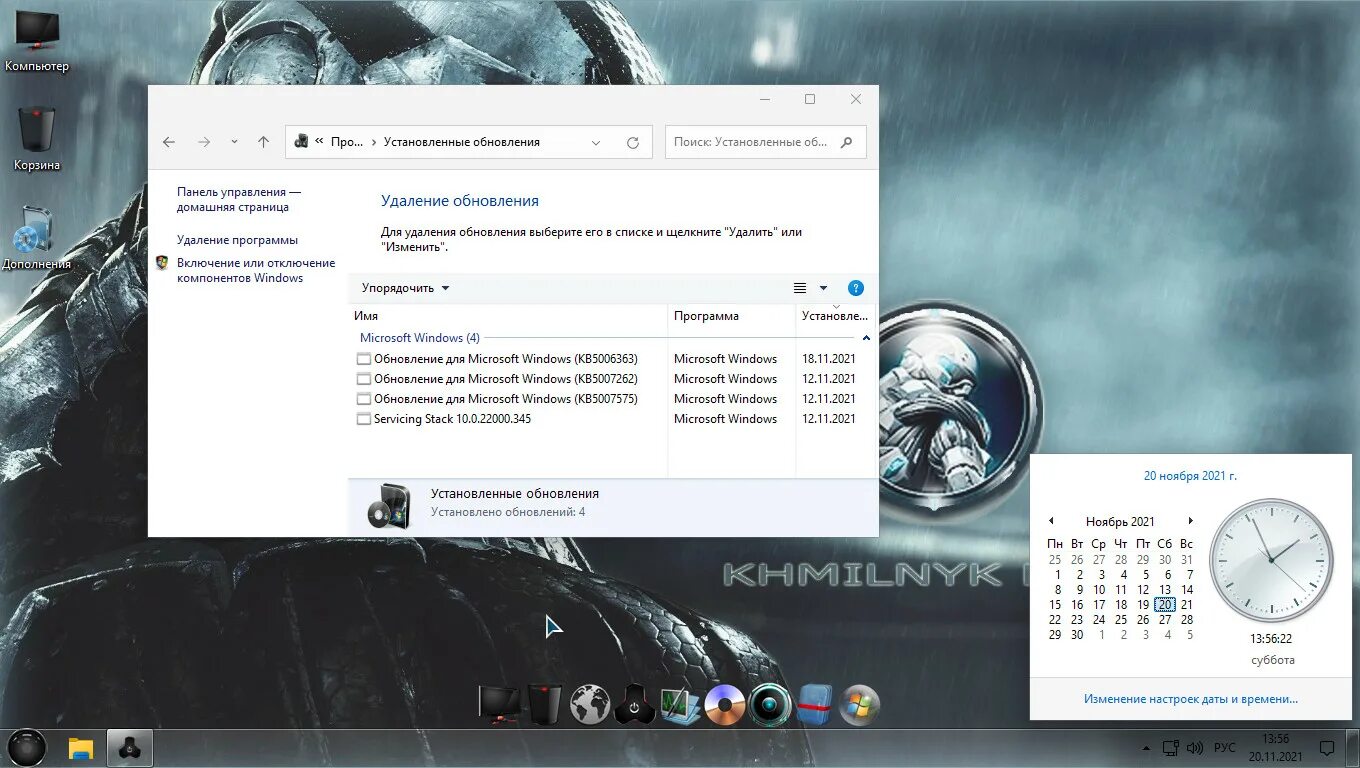The width and height of the screenshot is (1360, 768).
Task: Click the active Control Panel taskbar button
Action: pyautogui.click(x=129, y=748)
